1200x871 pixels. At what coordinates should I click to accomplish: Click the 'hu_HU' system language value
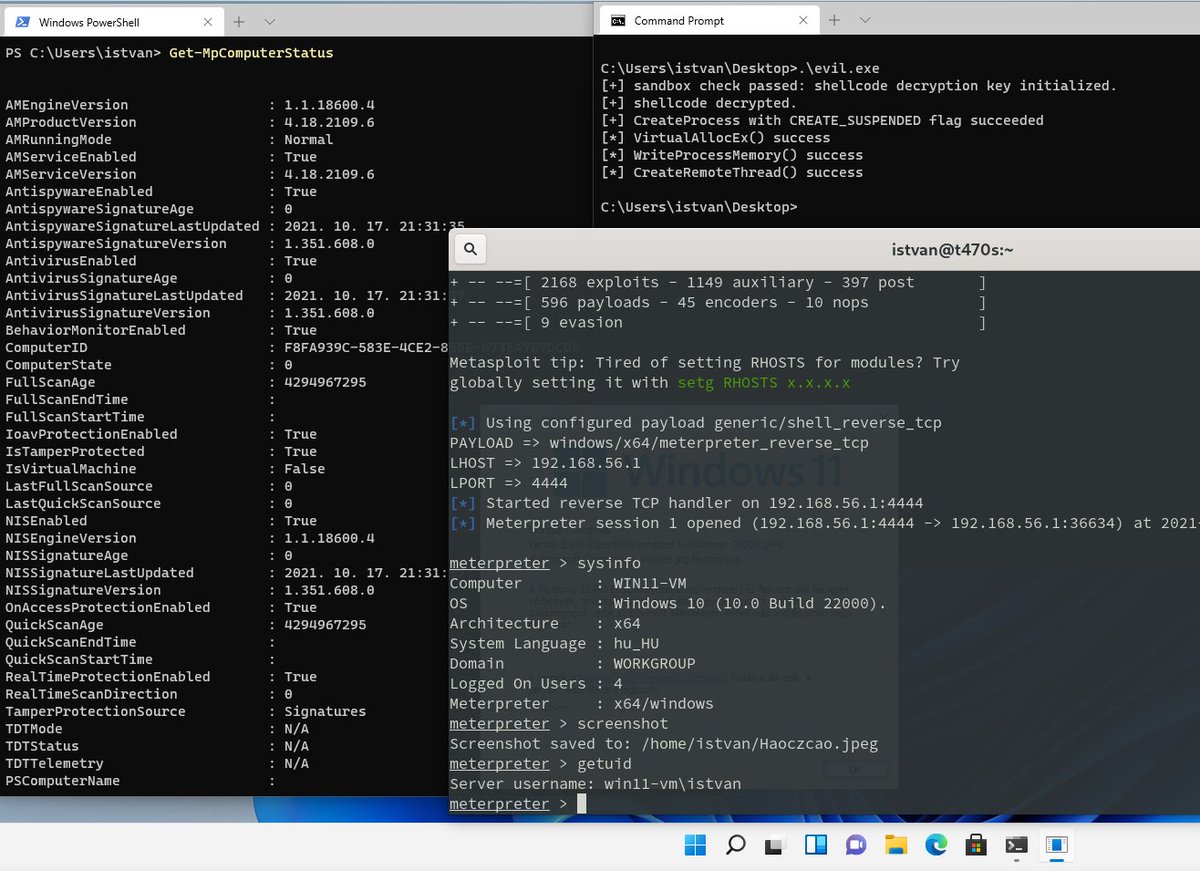click(x=637, y=643)
